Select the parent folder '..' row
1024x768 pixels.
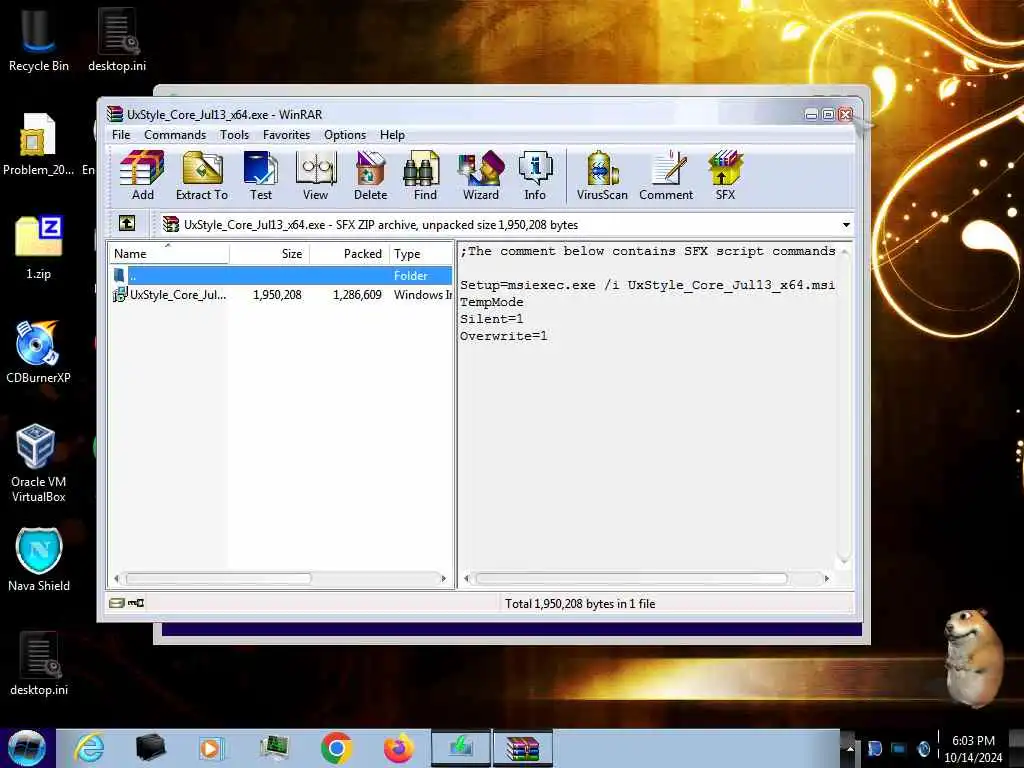click(x=281, y=276)
